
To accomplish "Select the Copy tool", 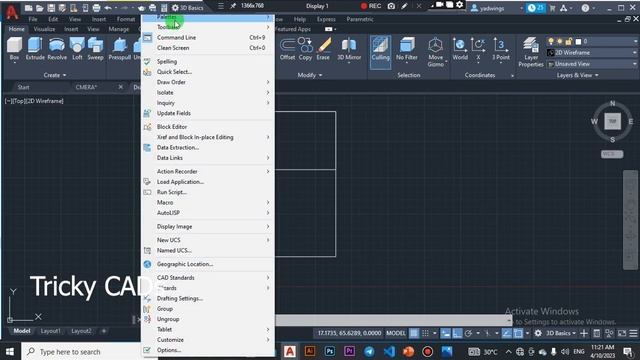I will pyautogui.click(x=305, y=49).
